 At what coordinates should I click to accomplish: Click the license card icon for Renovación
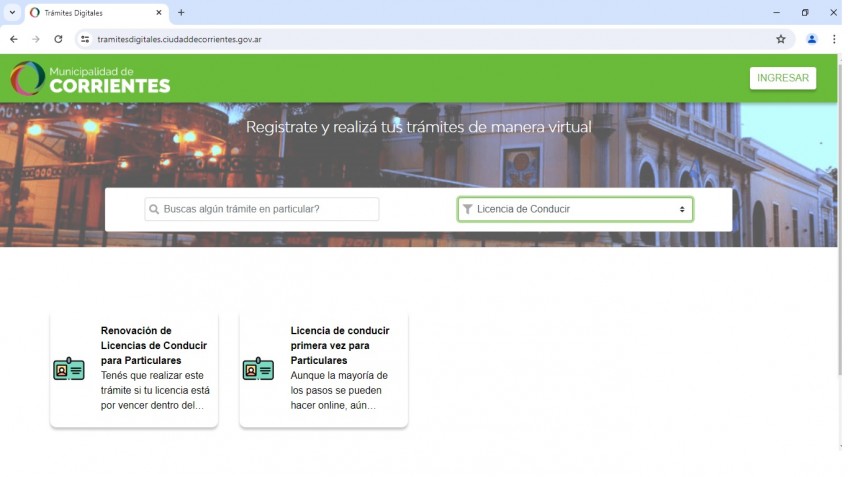click(x=69, y=369)
